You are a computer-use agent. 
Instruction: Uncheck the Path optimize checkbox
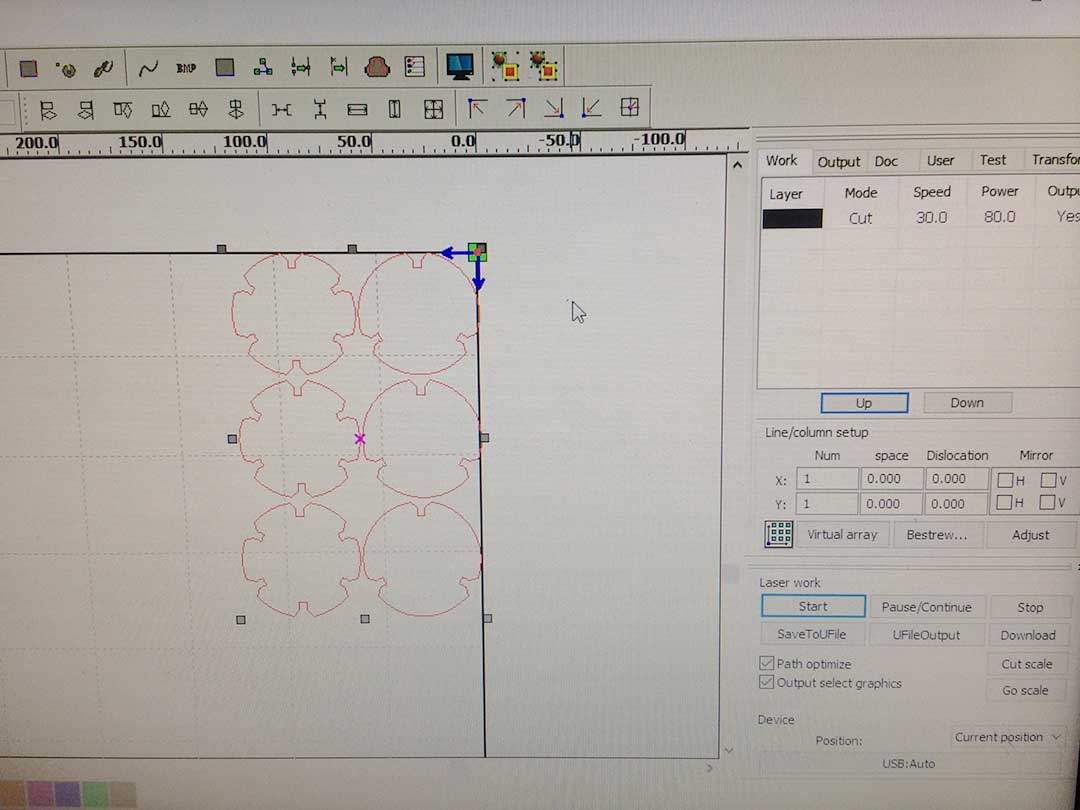click(766, 663)
